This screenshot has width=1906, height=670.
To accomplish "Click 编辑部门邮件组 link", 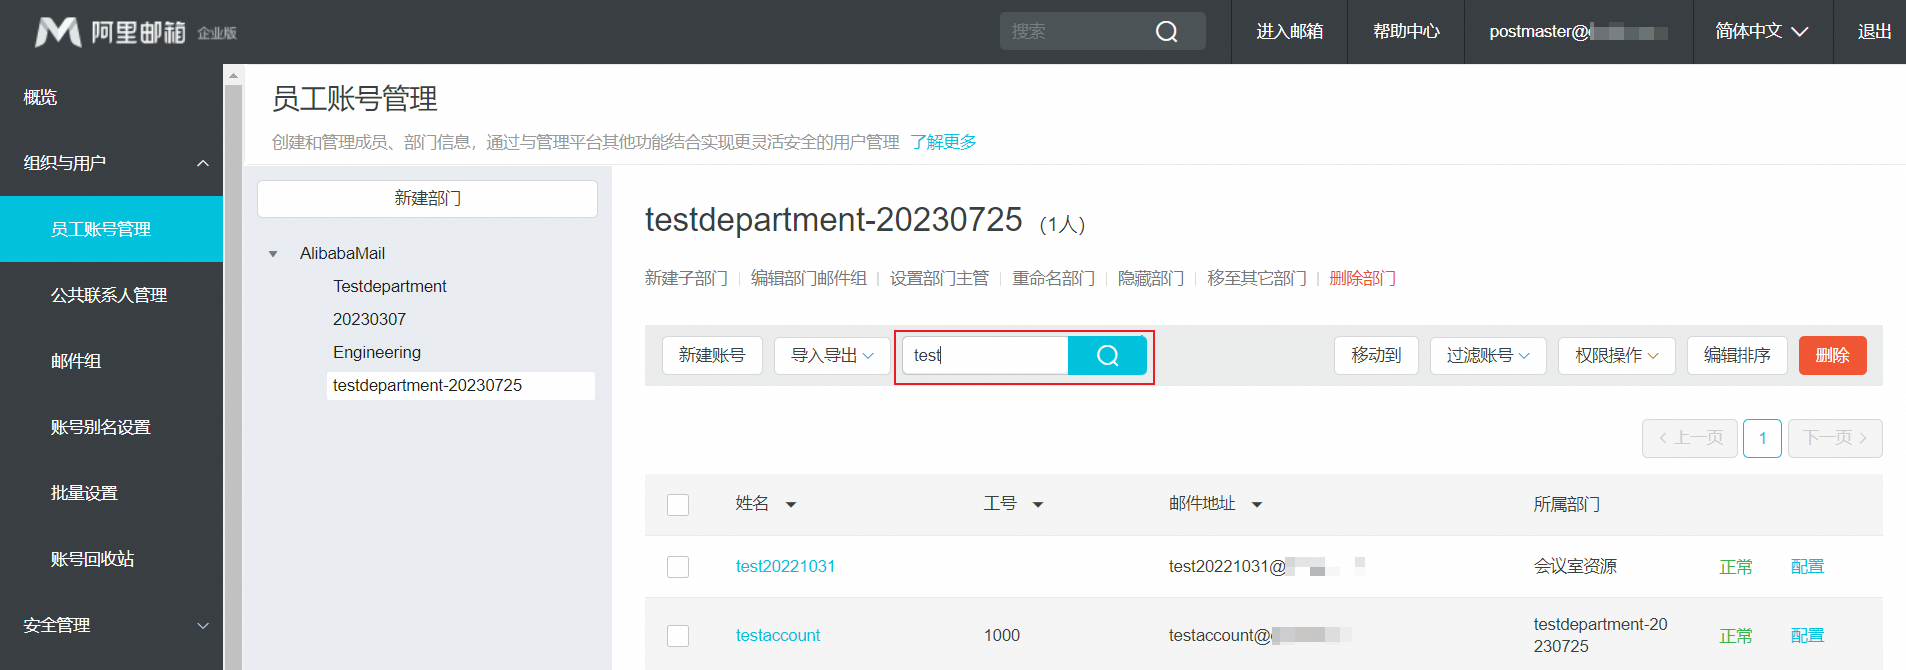I will point(808,278).
